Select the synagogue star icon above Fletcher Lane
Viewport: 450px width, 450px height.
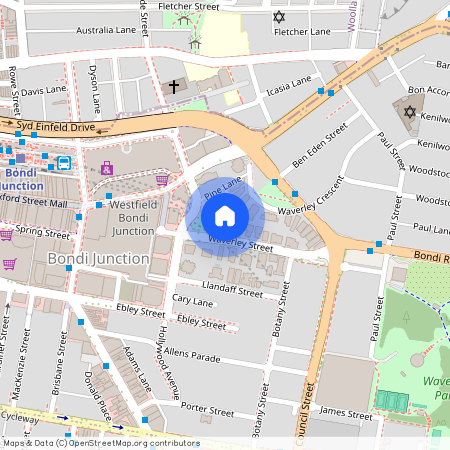pyautogui.click(x=279, y=17)
